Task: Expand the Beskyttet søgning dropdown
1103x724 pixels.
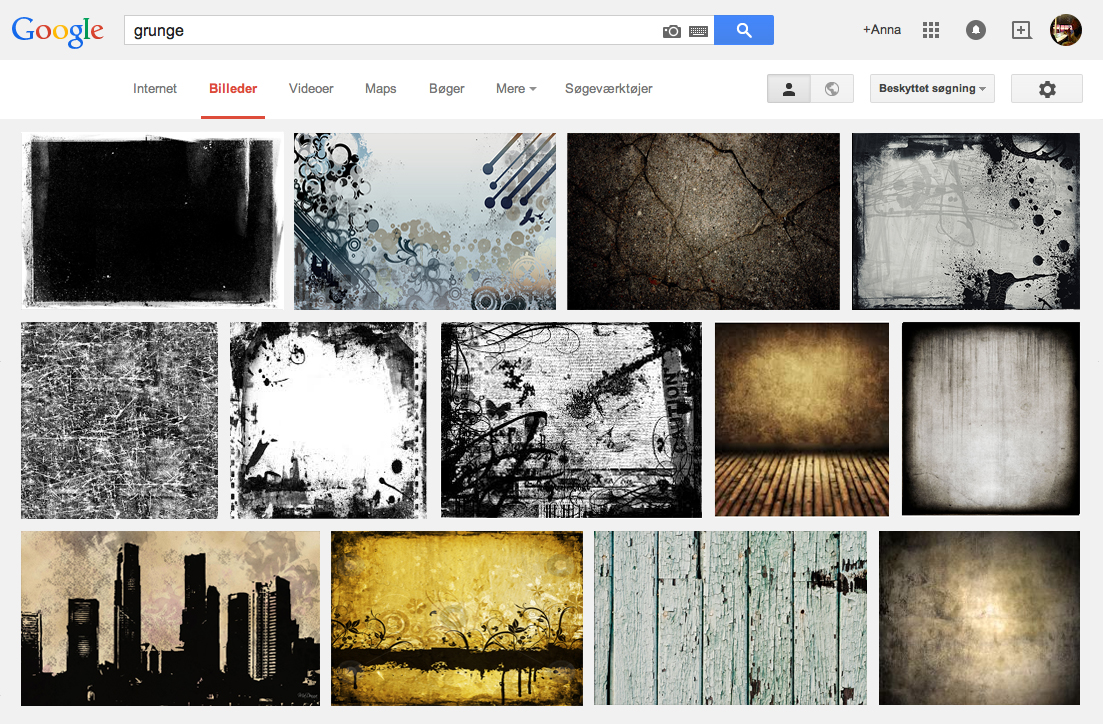Action: [932, 89]
